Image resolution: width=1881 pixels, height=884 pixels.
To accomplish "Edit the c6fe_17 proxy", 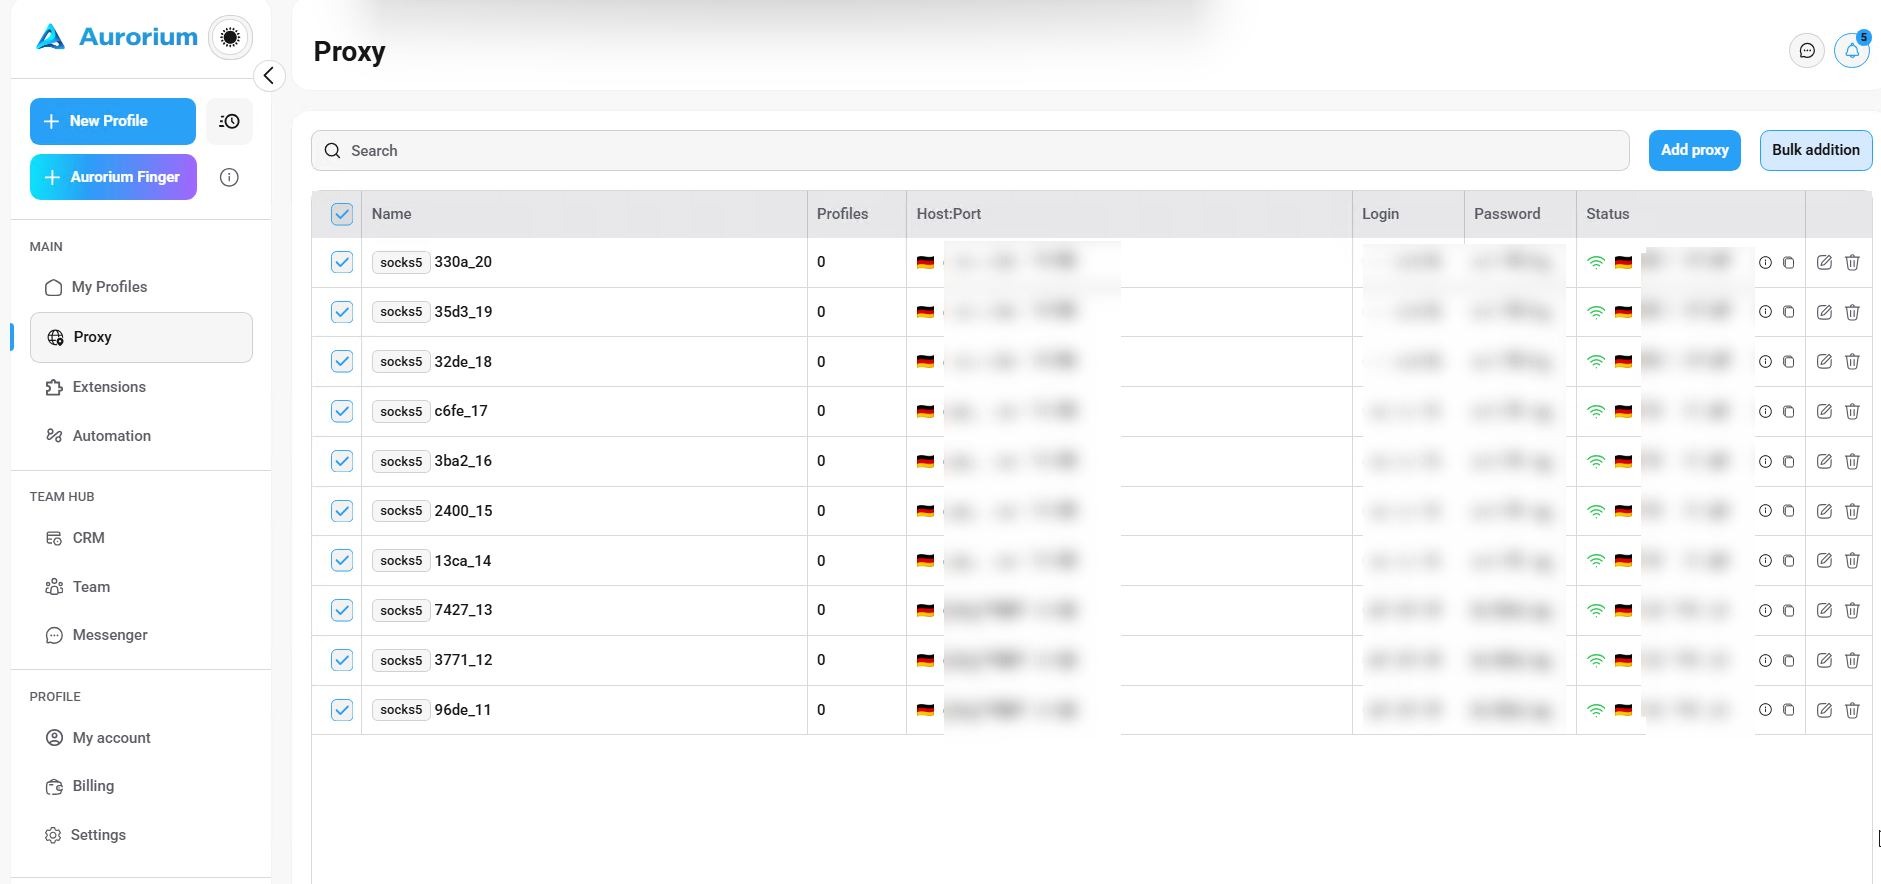I will (1824, 411).
